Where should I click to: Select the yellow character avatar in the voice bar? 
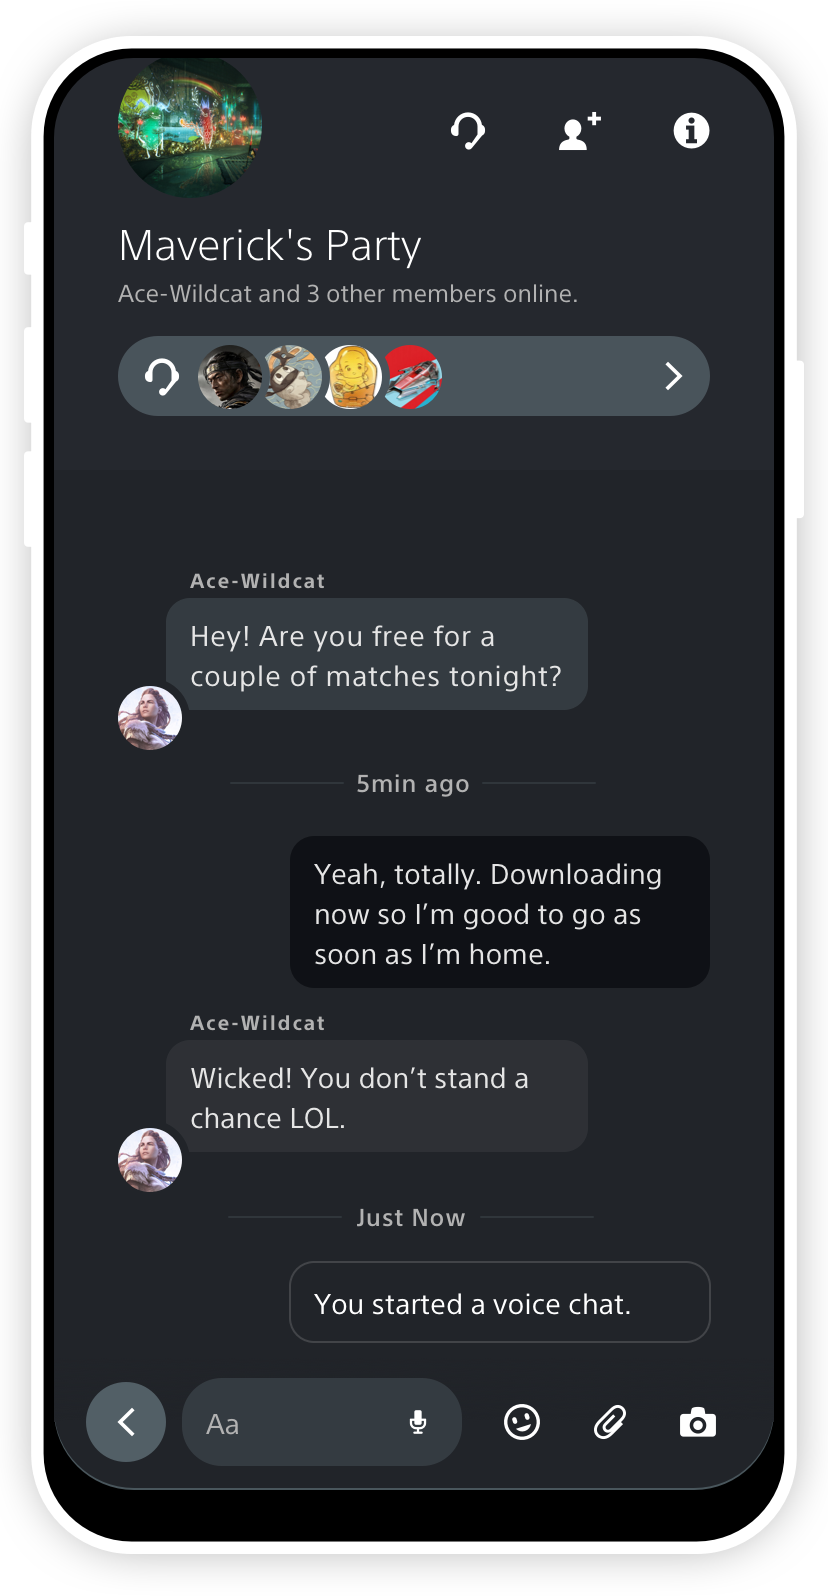point(352,377)
